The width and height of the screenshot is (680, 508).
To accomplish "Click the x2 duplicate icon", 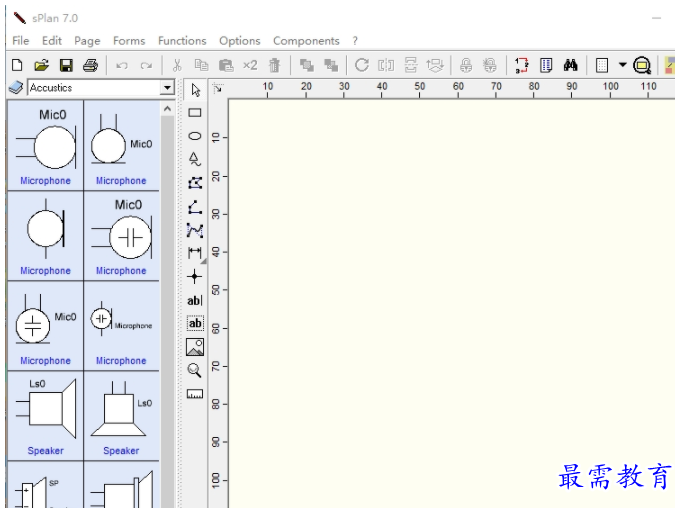I will (x=250, y=66).
